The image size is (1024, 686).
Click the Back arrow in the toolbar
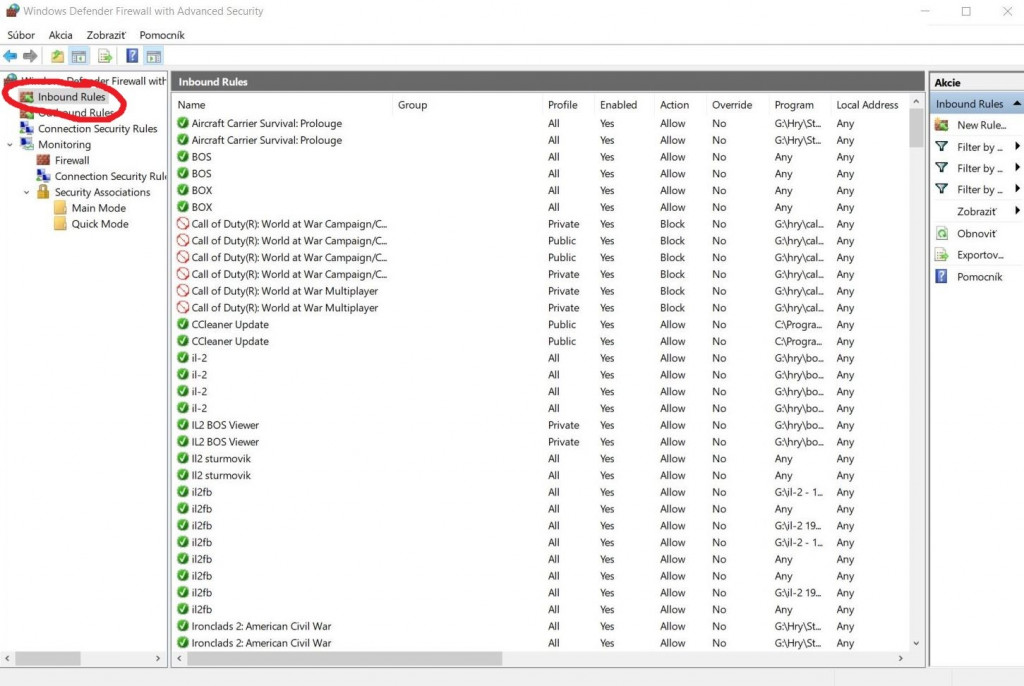10,56
